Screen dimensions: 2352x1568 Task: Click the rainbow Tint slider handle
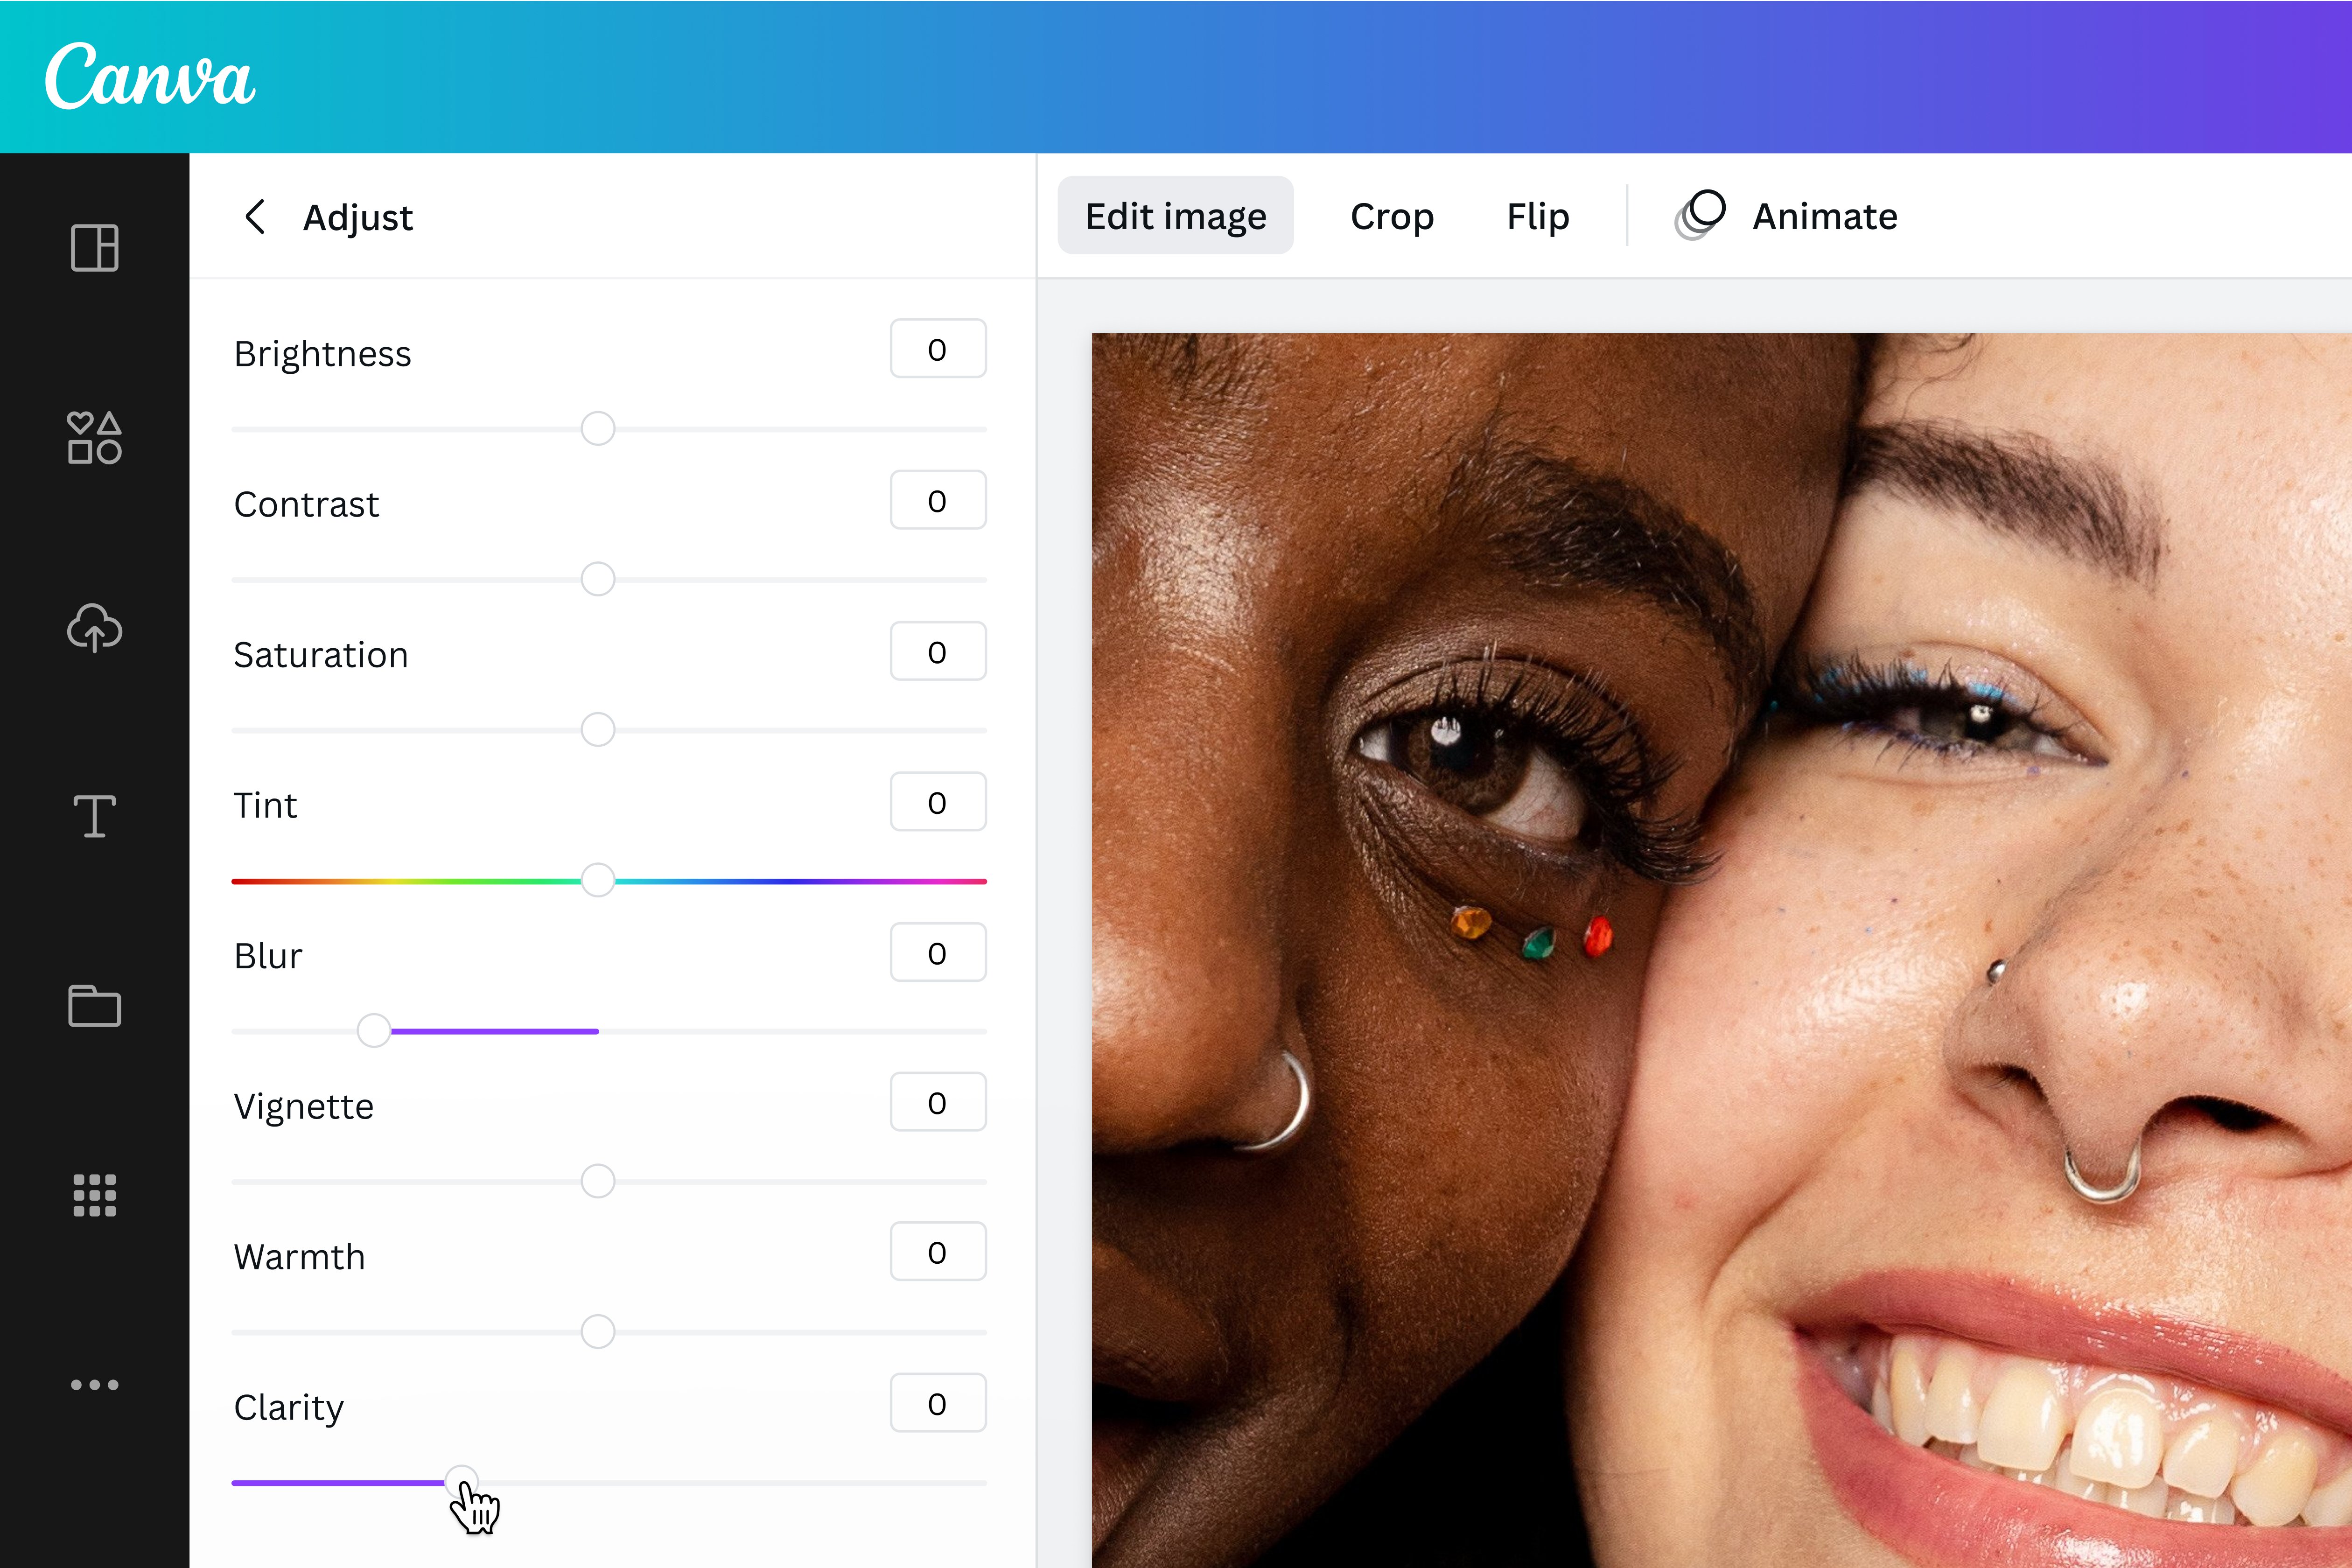(x=598, y=880)
